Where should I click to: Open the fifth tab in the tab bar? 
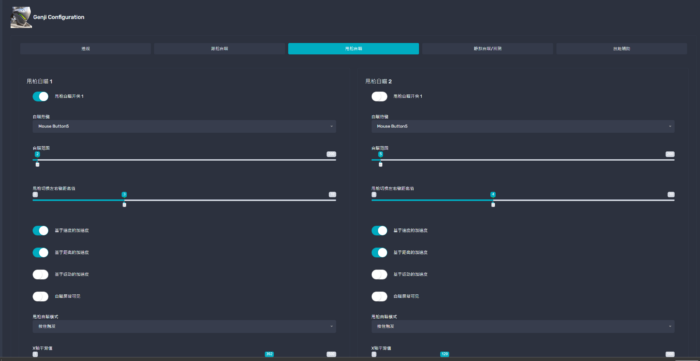(621, 49)
